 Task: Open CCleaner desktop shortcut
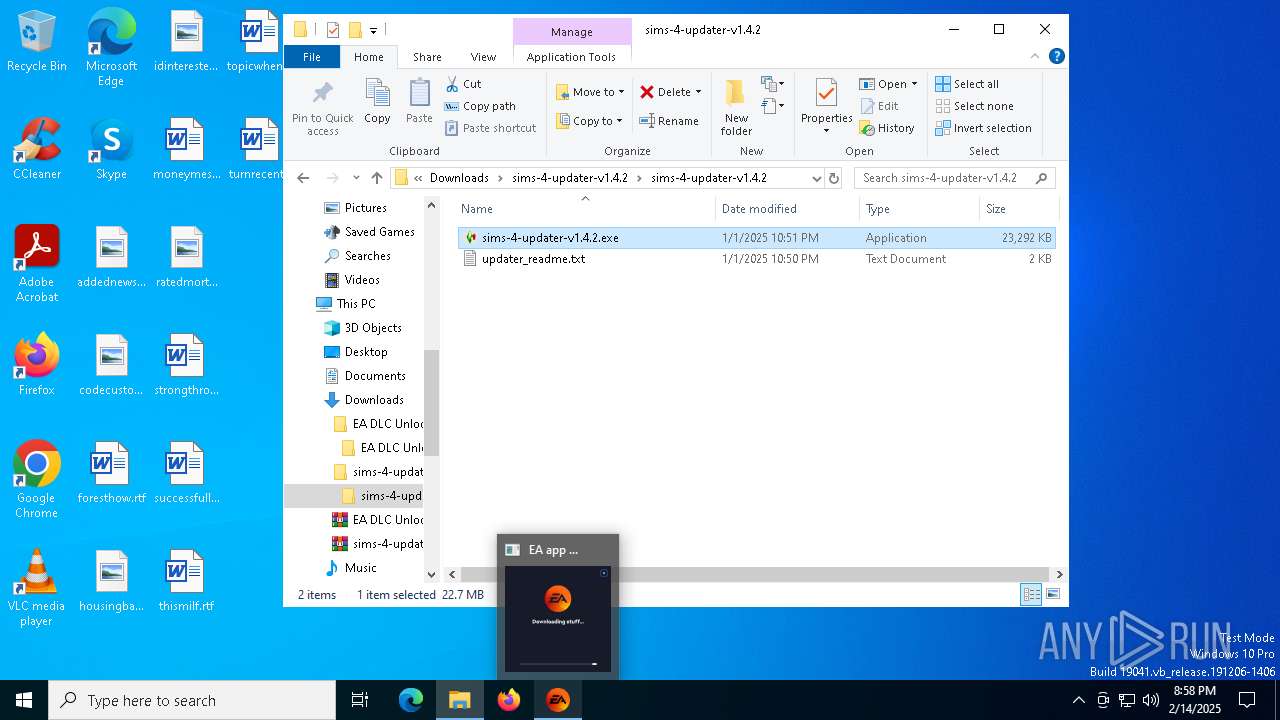[x=37, y=148]
